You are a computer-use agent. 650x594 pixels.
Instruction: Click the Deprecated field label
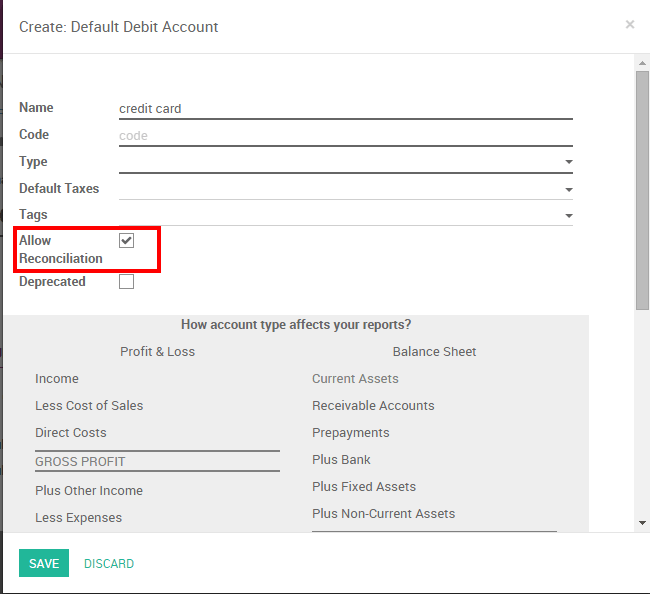(52, 282)
